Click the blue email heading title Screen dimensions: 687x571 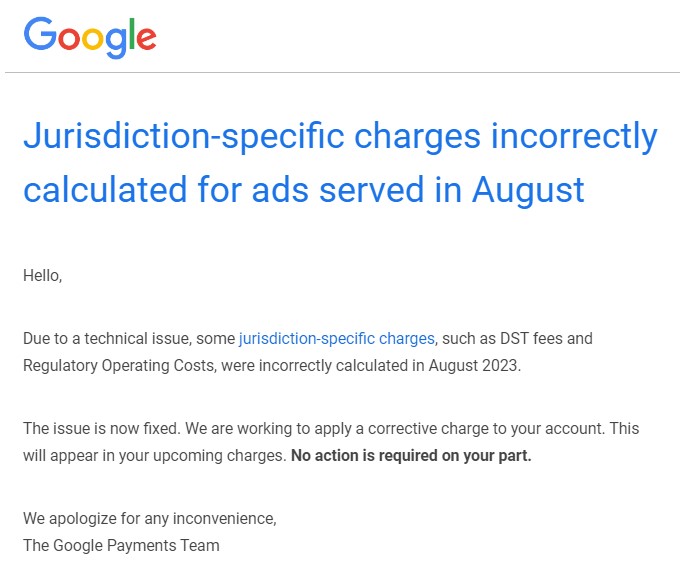[x=340, y=162]
